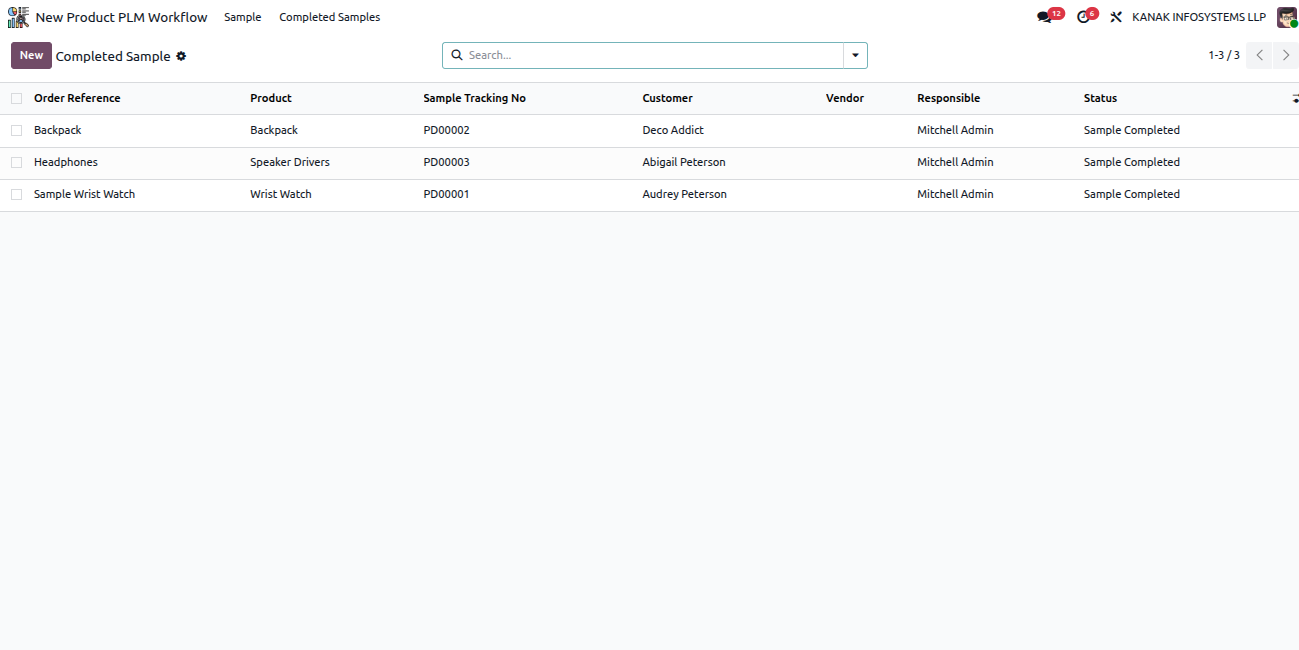This screenshot has width=1299, height=650.
Task: Expand the search options dropdown arrow
Action: (x=855, y=55)
